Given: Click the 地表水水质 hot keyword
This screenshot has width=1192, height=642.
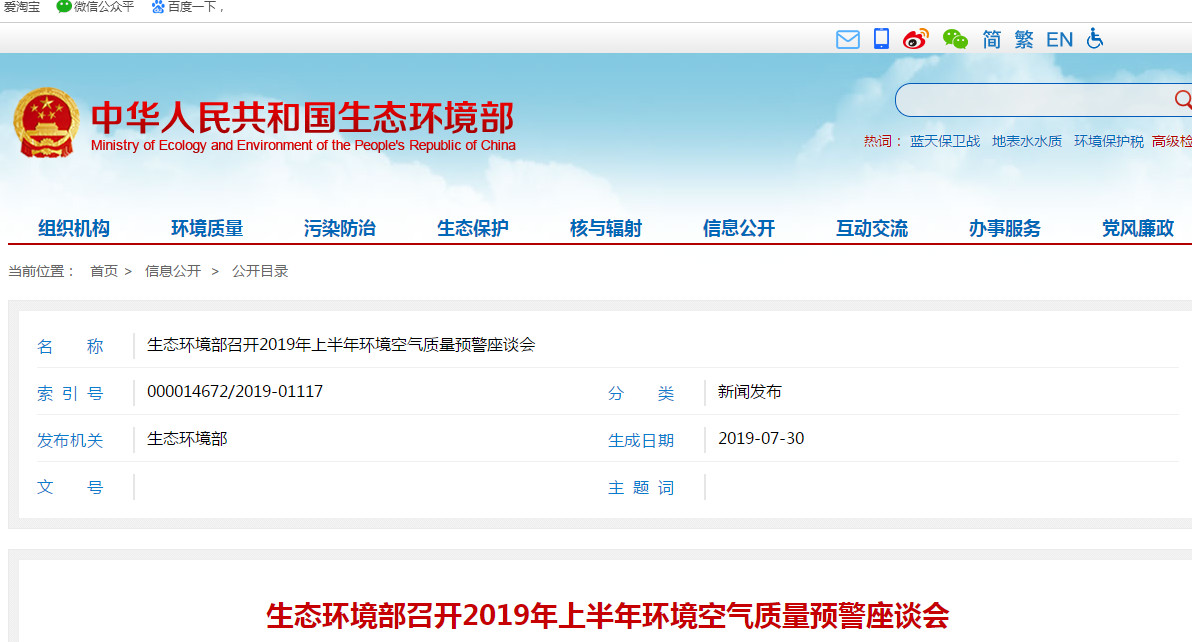Looking at the screenshot, I should [1027, 141].
